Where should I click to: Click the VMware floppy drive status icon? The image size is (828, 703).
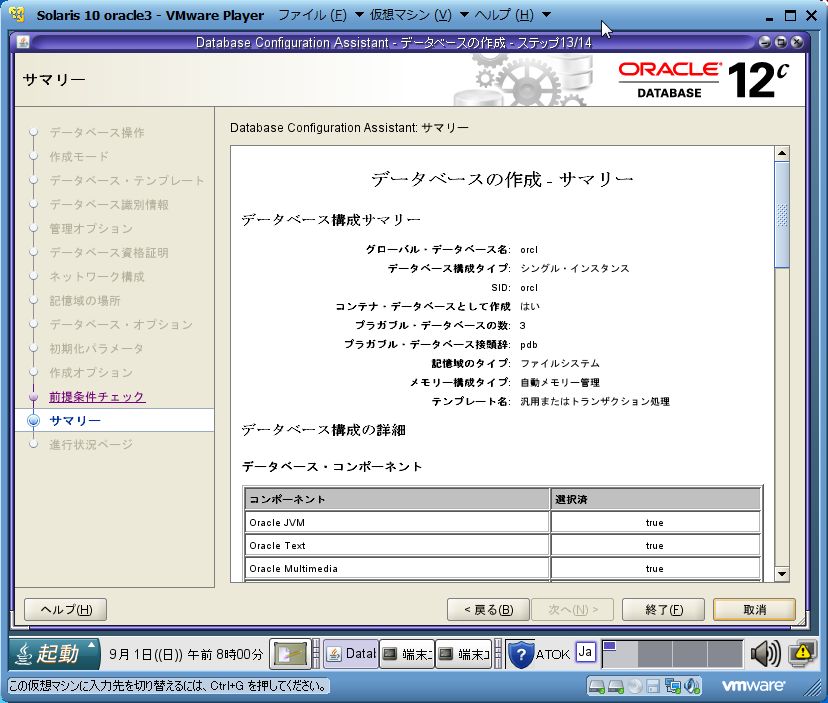pyautogui.click(x=653, y=686)
